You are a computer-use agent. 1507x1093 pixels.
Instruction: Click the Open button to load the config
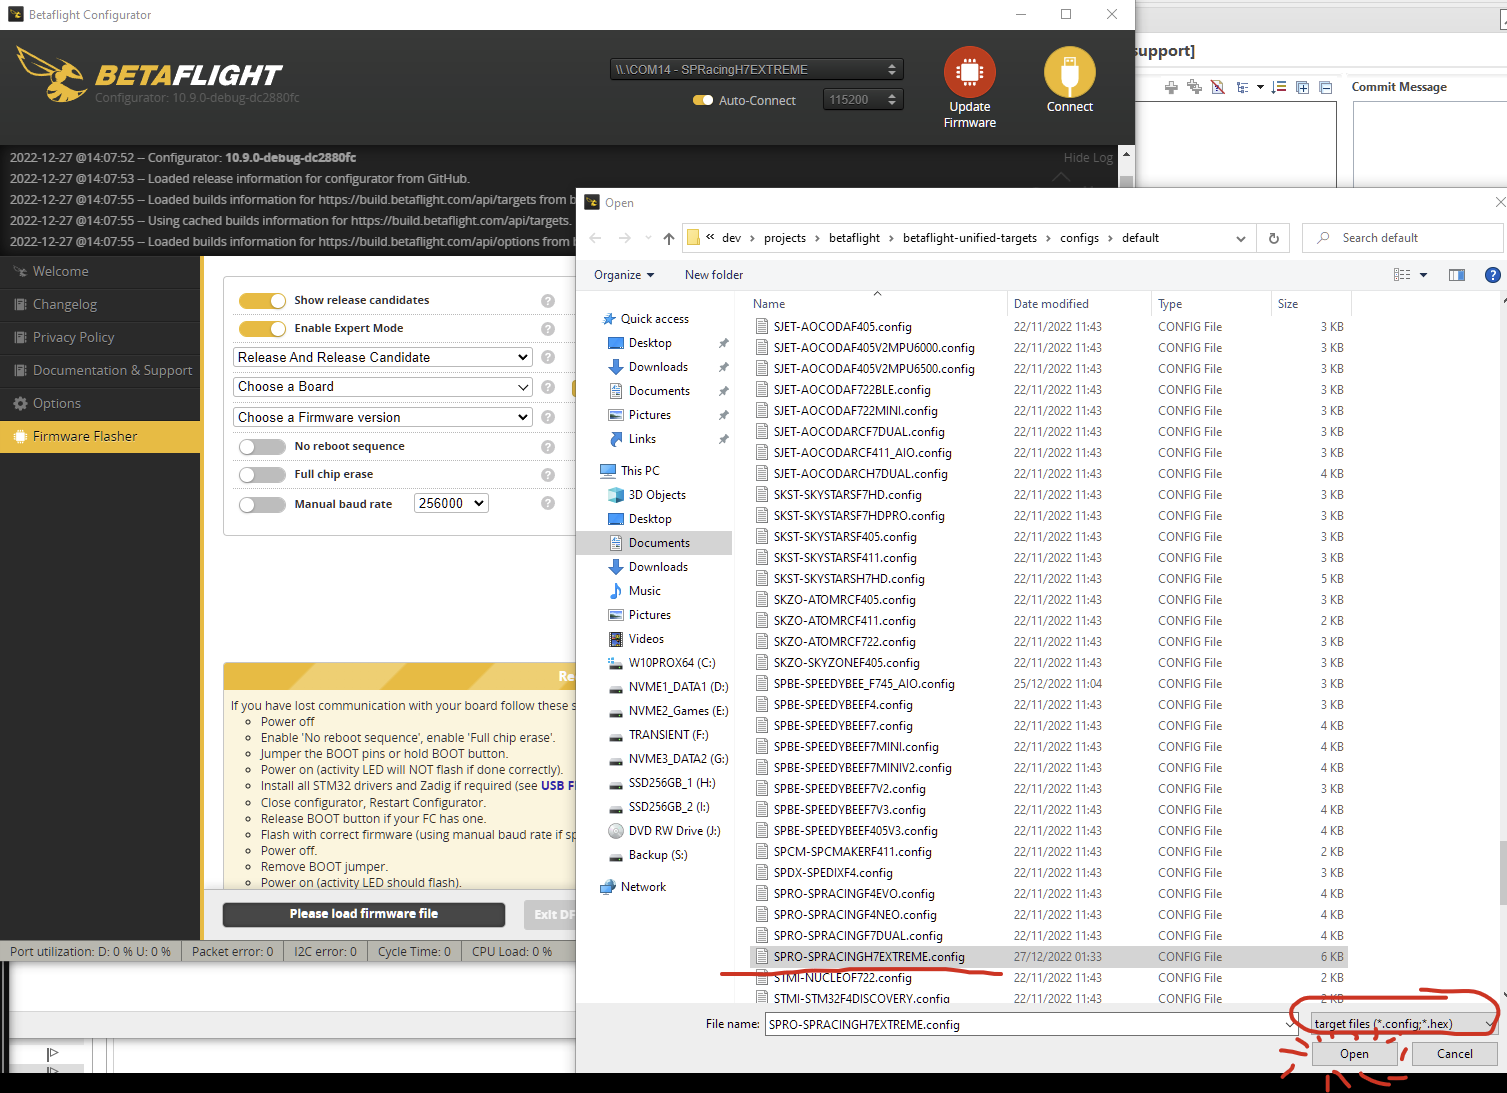tap(1354, 1053)
